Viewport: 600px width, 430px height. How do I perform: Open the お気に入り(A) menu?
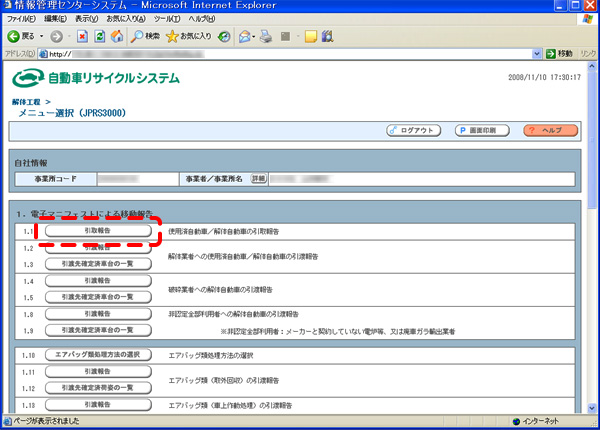[x=126, y=19]
